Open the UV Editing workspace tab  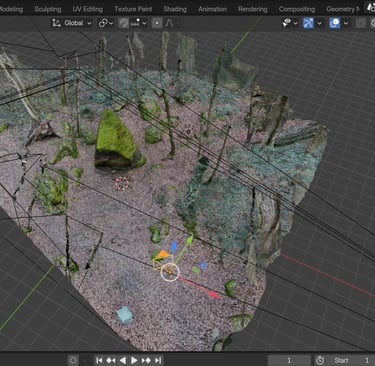click(87, 9)
